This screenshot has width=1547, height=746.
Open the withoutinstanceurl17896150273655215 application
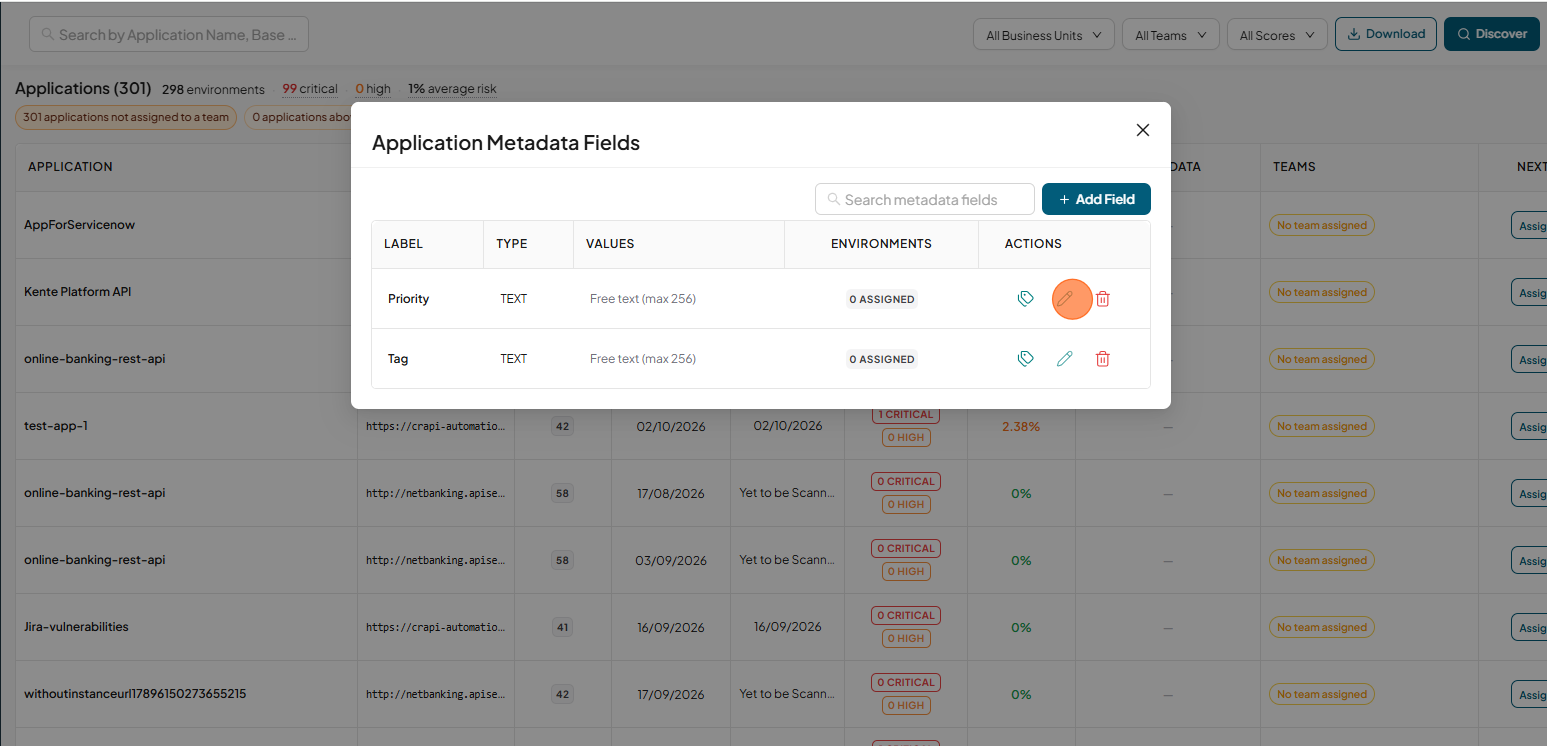click(x=135, y=694)
